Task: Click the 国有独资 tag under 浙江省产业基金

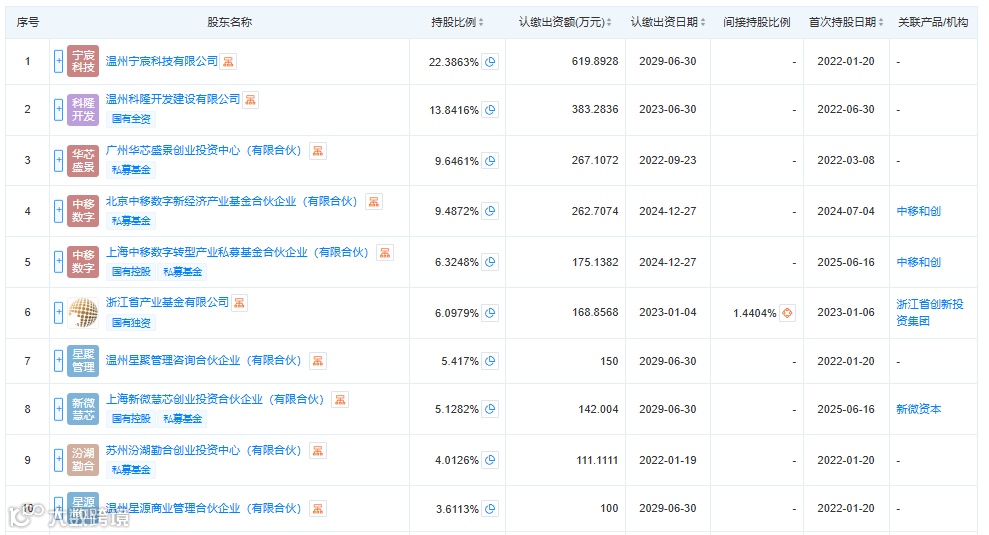Action: point(131,323)
